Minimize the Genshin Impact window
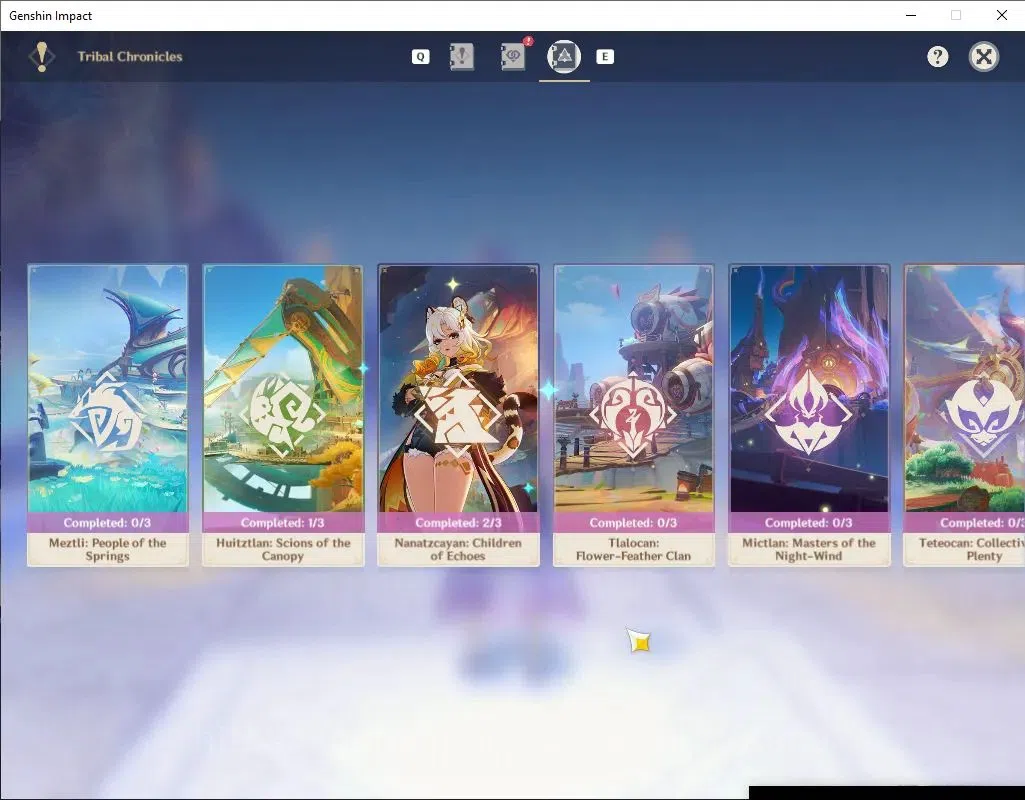Screen dimensions: 1025x800 911,15
